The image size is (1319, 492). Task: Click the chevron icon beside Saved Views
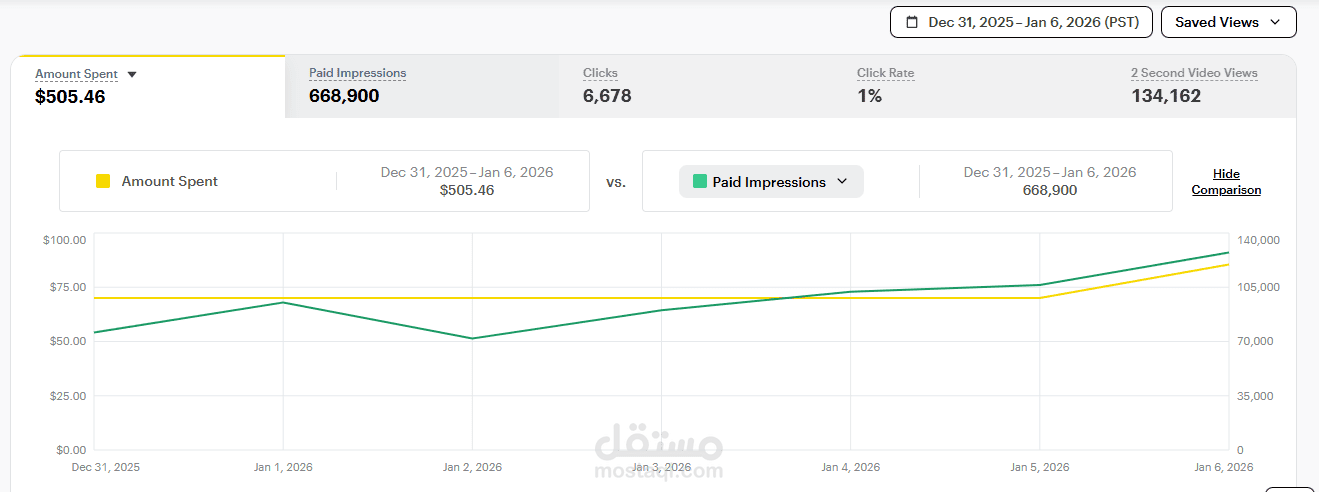pos(1275,22)
